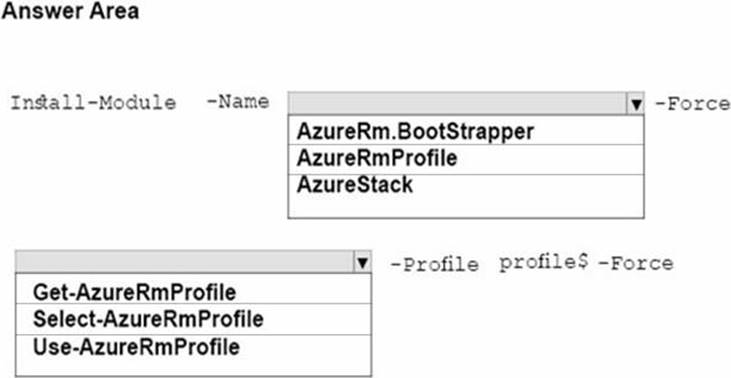This screenshot has height=378, width=731.
Task: Click the gray module name combo field
Action: click(458, 103)
